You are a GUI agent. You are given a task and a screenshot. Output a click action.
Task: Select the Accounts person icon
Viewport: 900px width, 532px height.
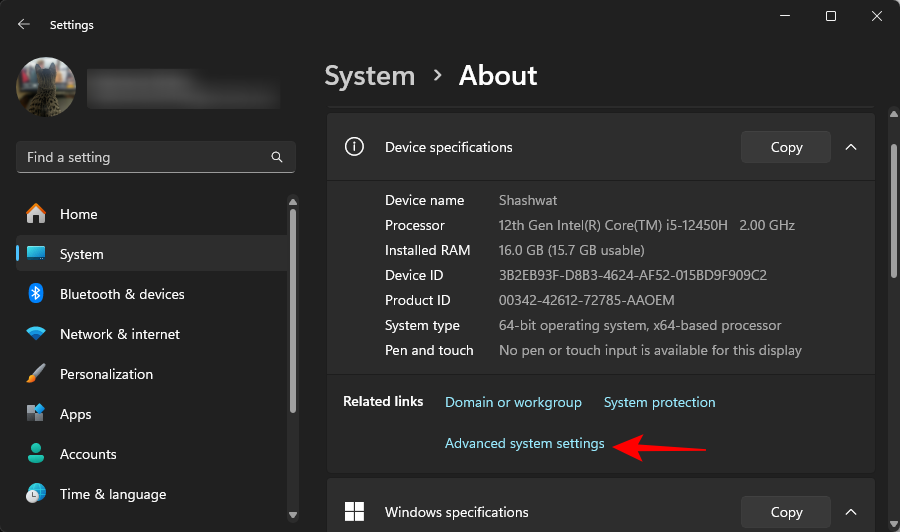36,454
